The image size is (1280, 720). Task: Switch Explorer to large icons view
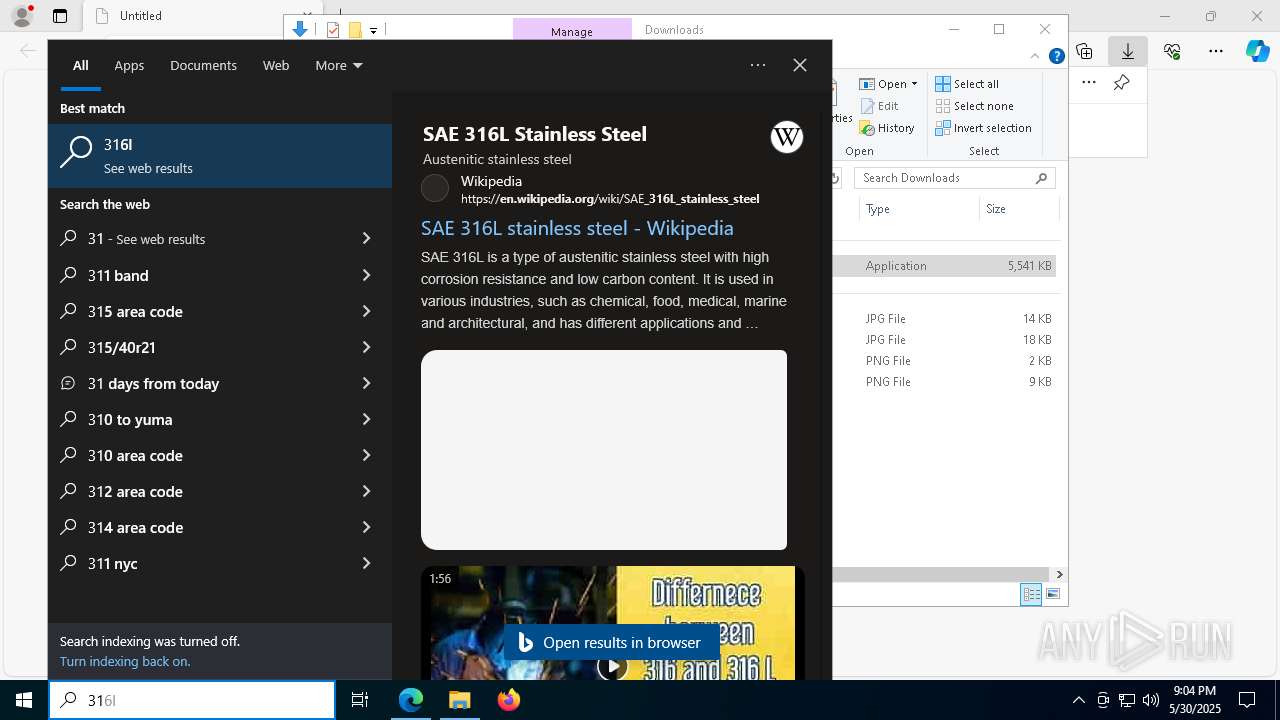1052,594
